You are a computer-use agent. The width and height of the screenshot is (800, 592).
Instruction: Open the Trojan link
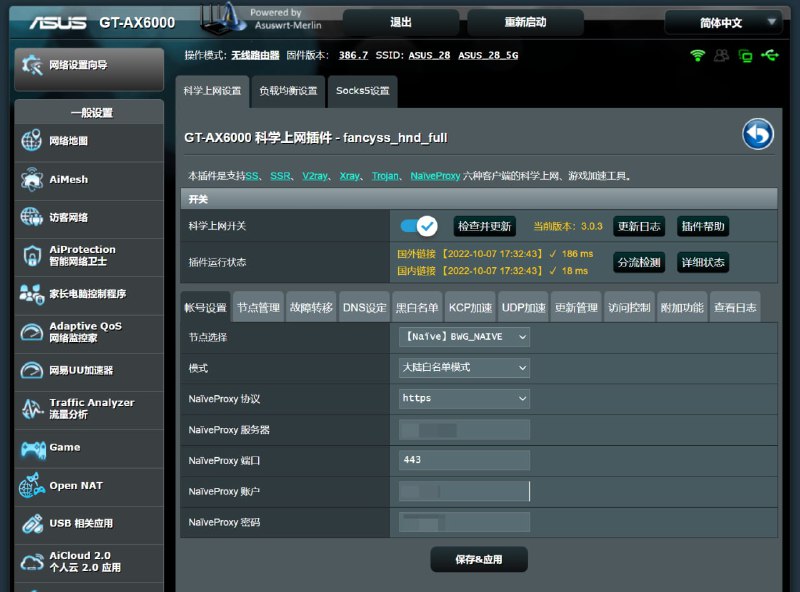(385, 176)
